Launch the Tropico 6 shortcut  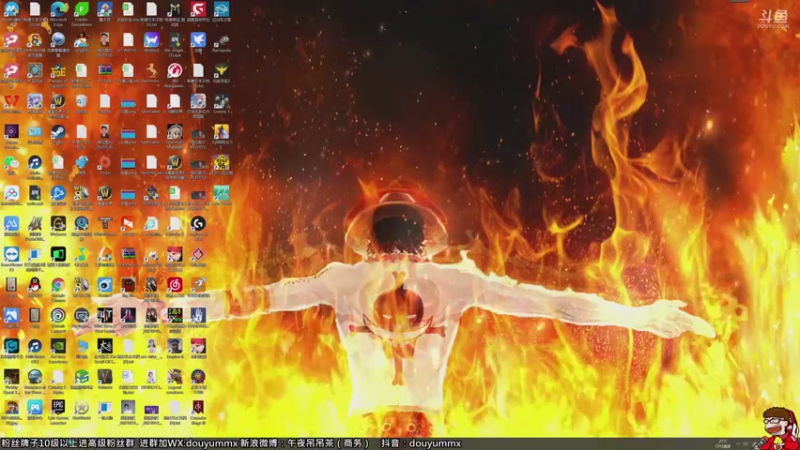175,346
